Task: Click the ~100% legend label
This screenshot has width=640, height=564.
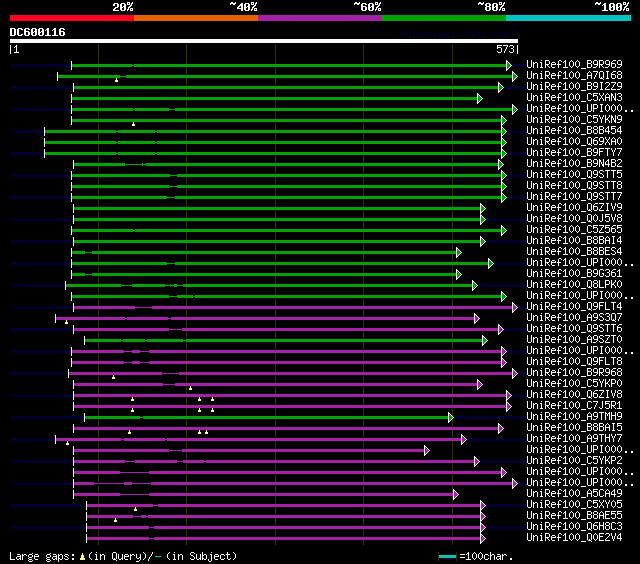Action: pyautogui.click(x=612, y=7)
